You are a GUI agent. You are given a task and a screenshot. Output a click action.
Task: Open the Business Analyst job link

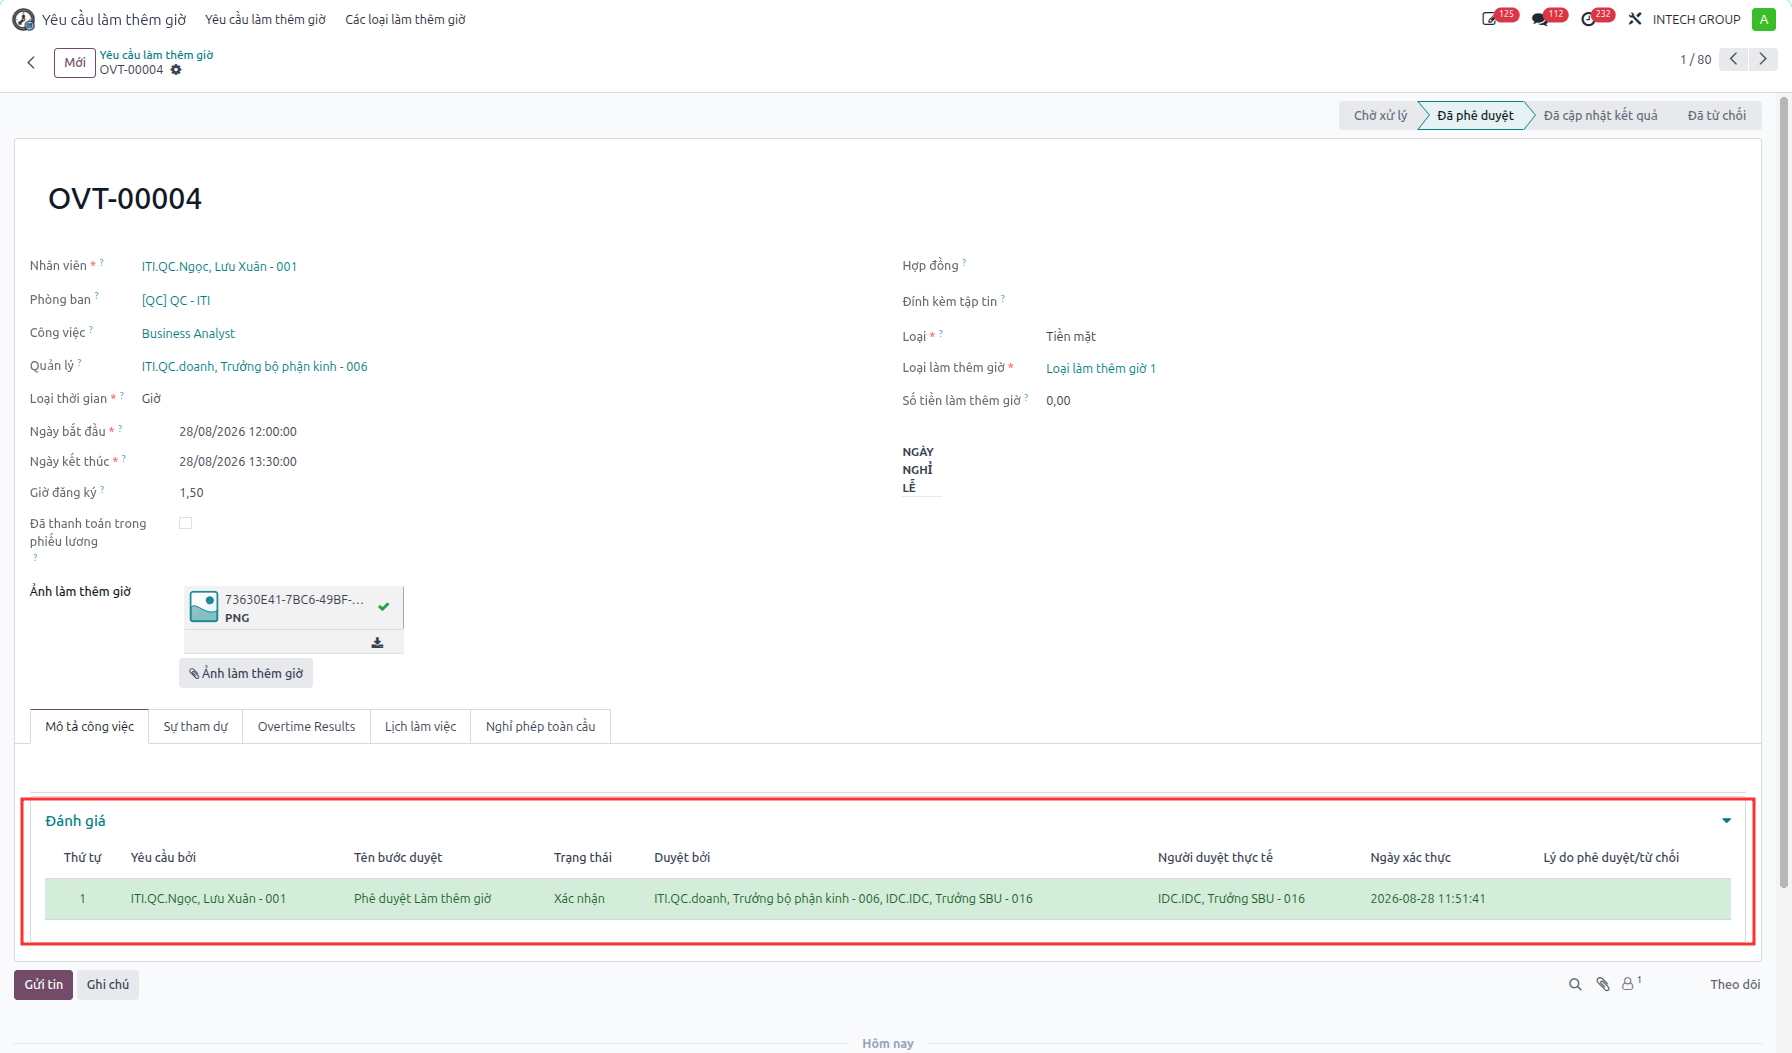coord(188,334)
